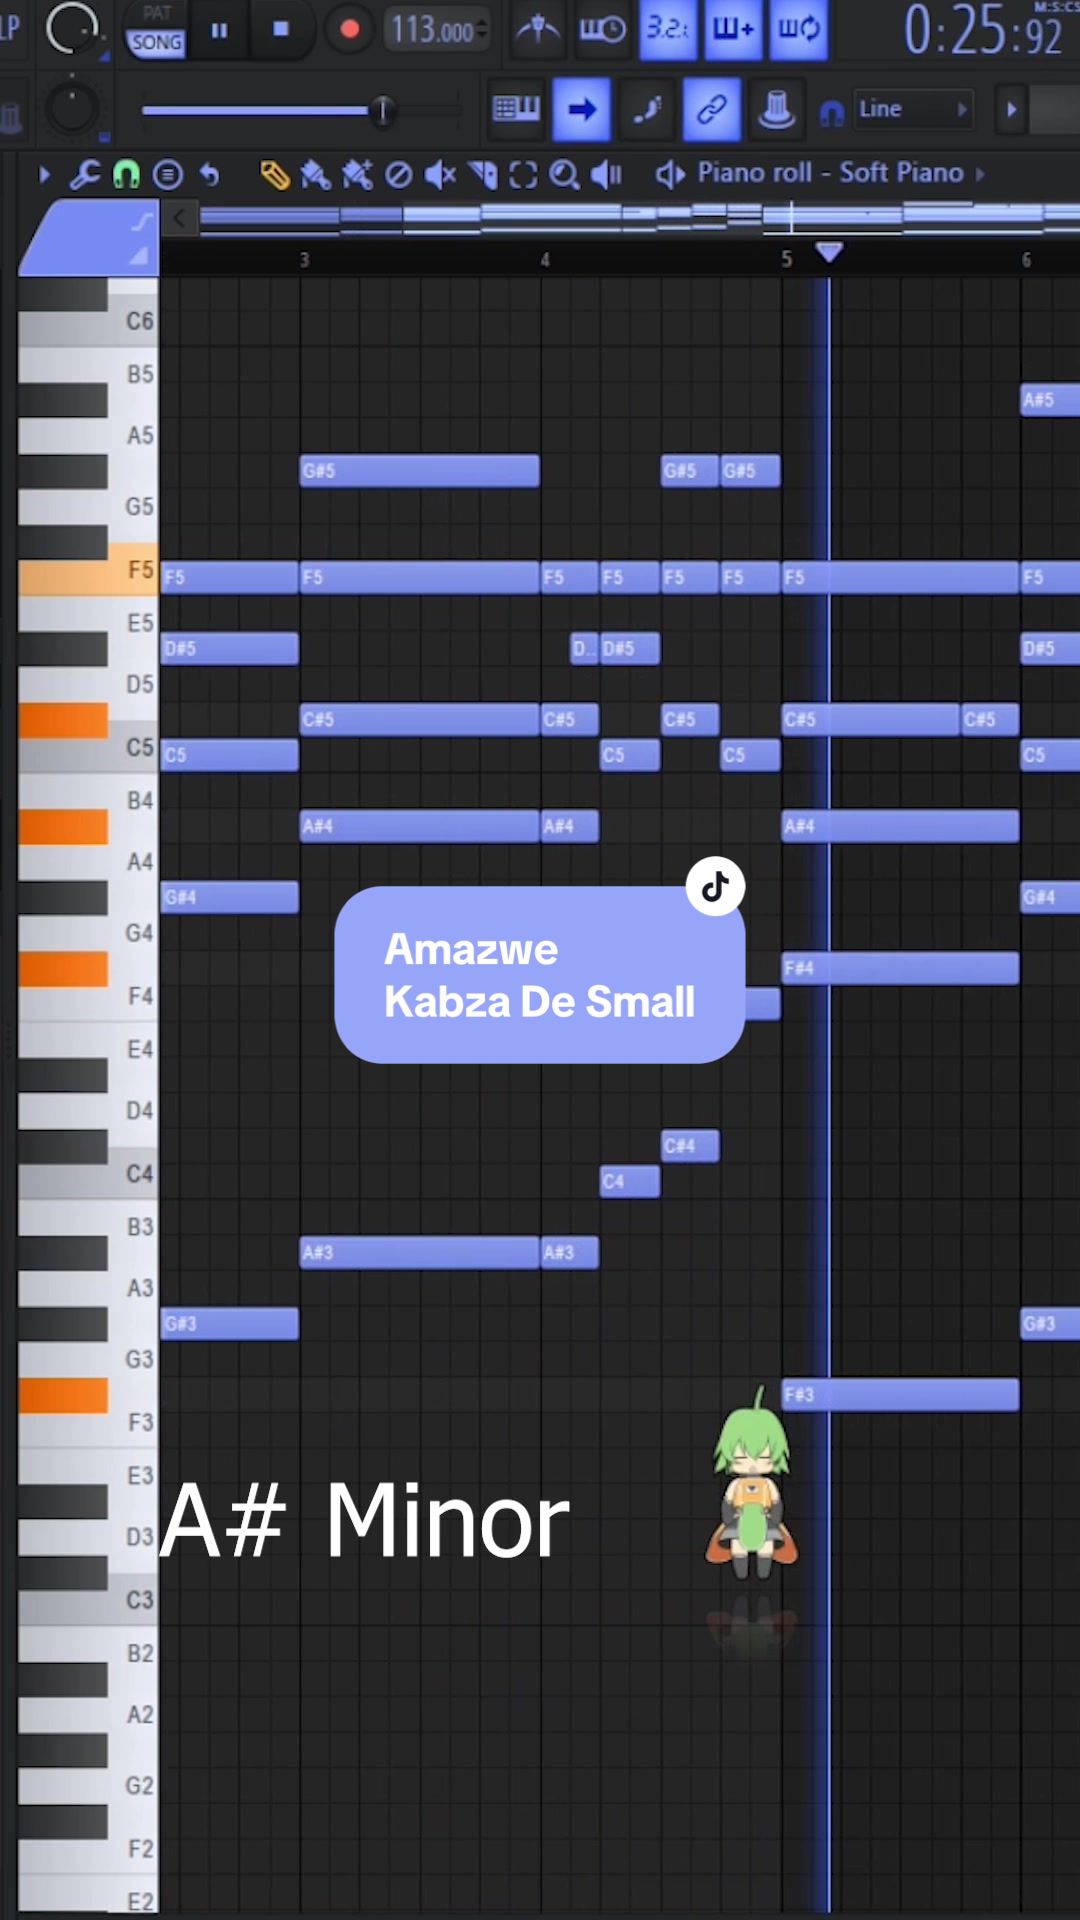This screenshot has height=1920, width=1080.
Task: Select the Paint brush tool
Action: point(316,175)
